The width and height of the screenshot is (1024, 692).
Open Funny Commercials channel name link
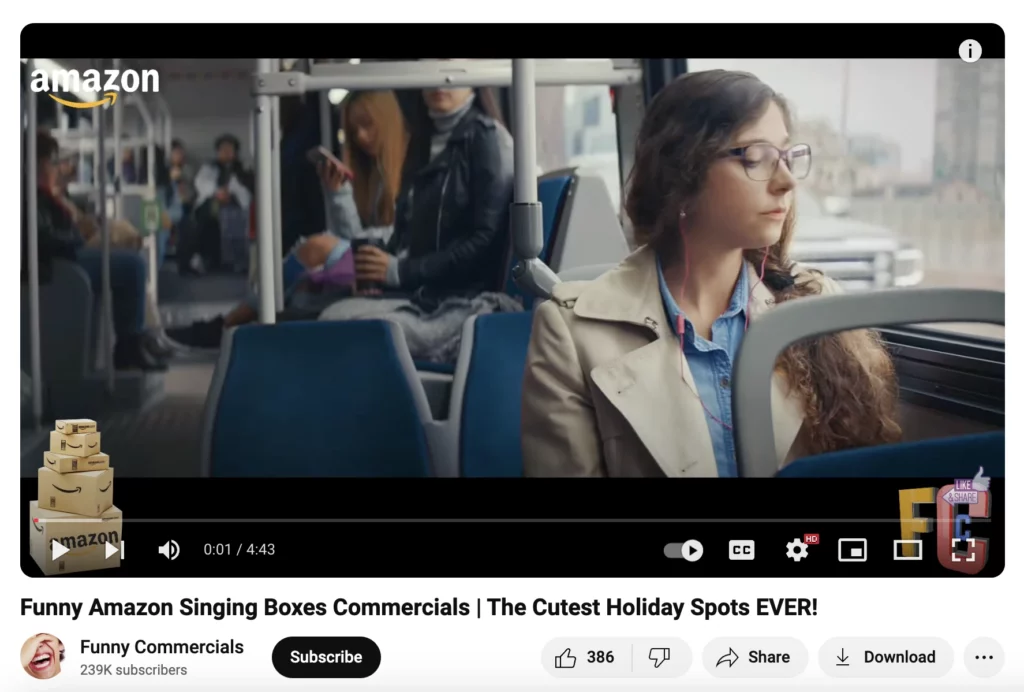[162, 647]
